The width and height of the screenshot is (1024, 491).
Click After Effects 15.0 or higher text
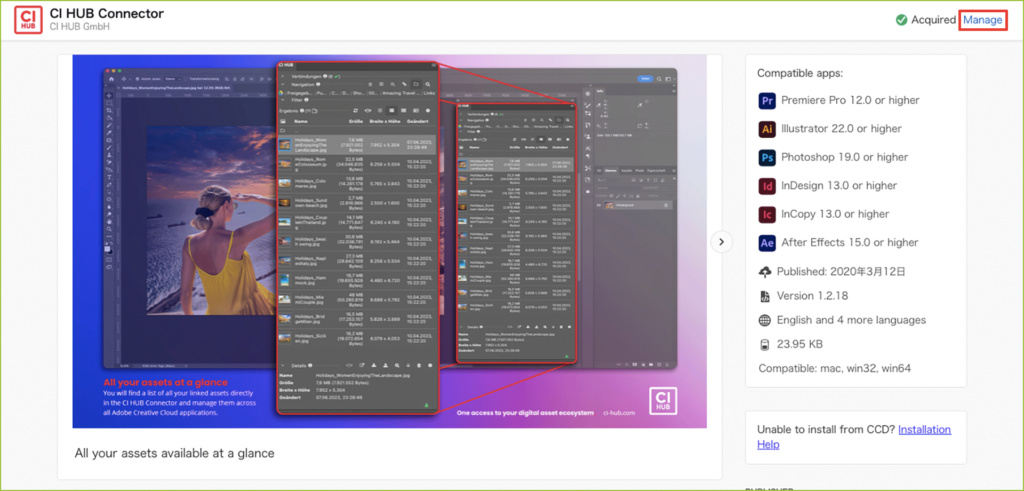[x=850, y=242]
